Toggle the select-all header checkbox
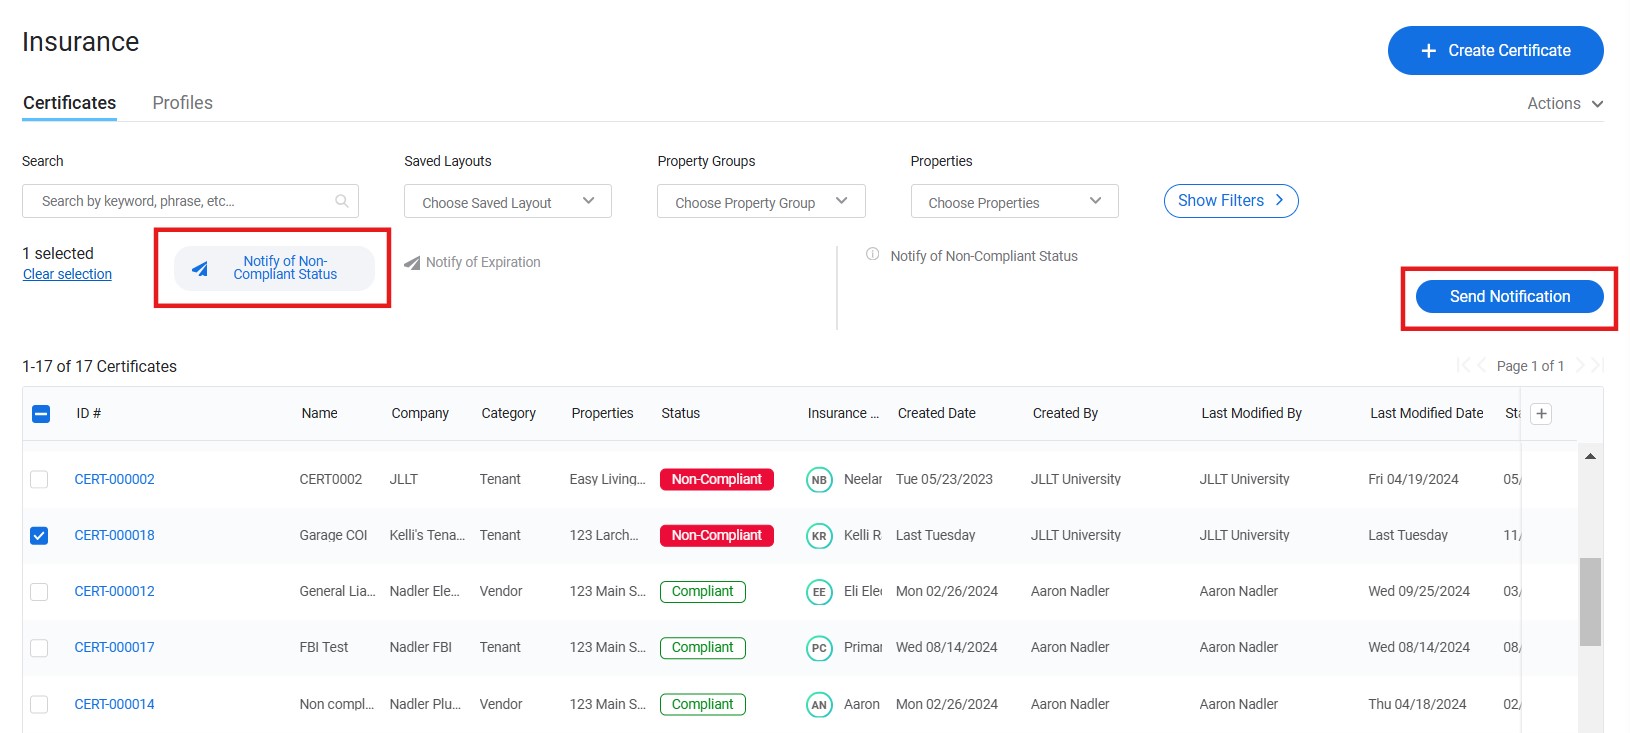The image size is (1630, 733). pyautogui.click(x=41, y=414)
